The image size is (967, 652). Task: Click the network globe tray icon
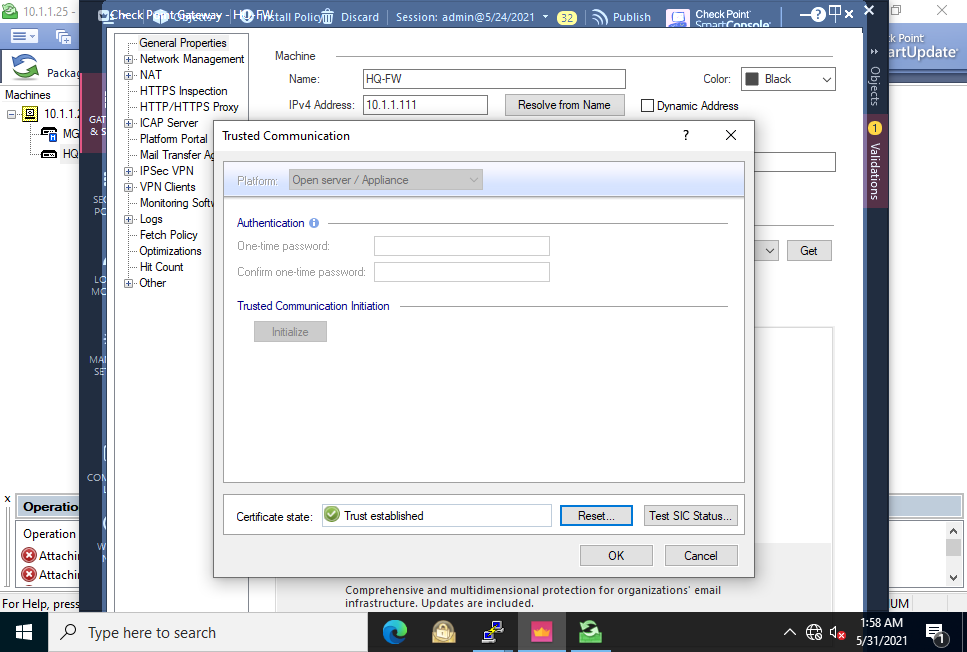tap(814, 632)
